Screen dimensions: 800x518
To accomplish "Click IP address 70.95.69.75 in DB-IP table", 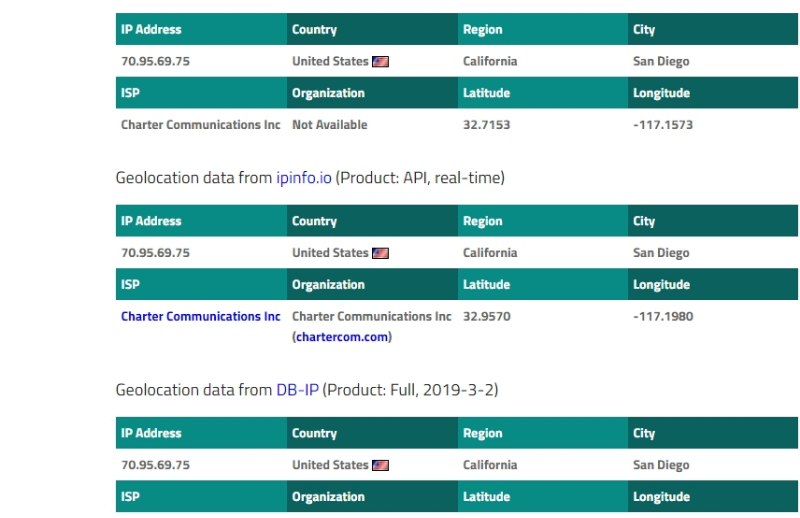I will point(155,466).
